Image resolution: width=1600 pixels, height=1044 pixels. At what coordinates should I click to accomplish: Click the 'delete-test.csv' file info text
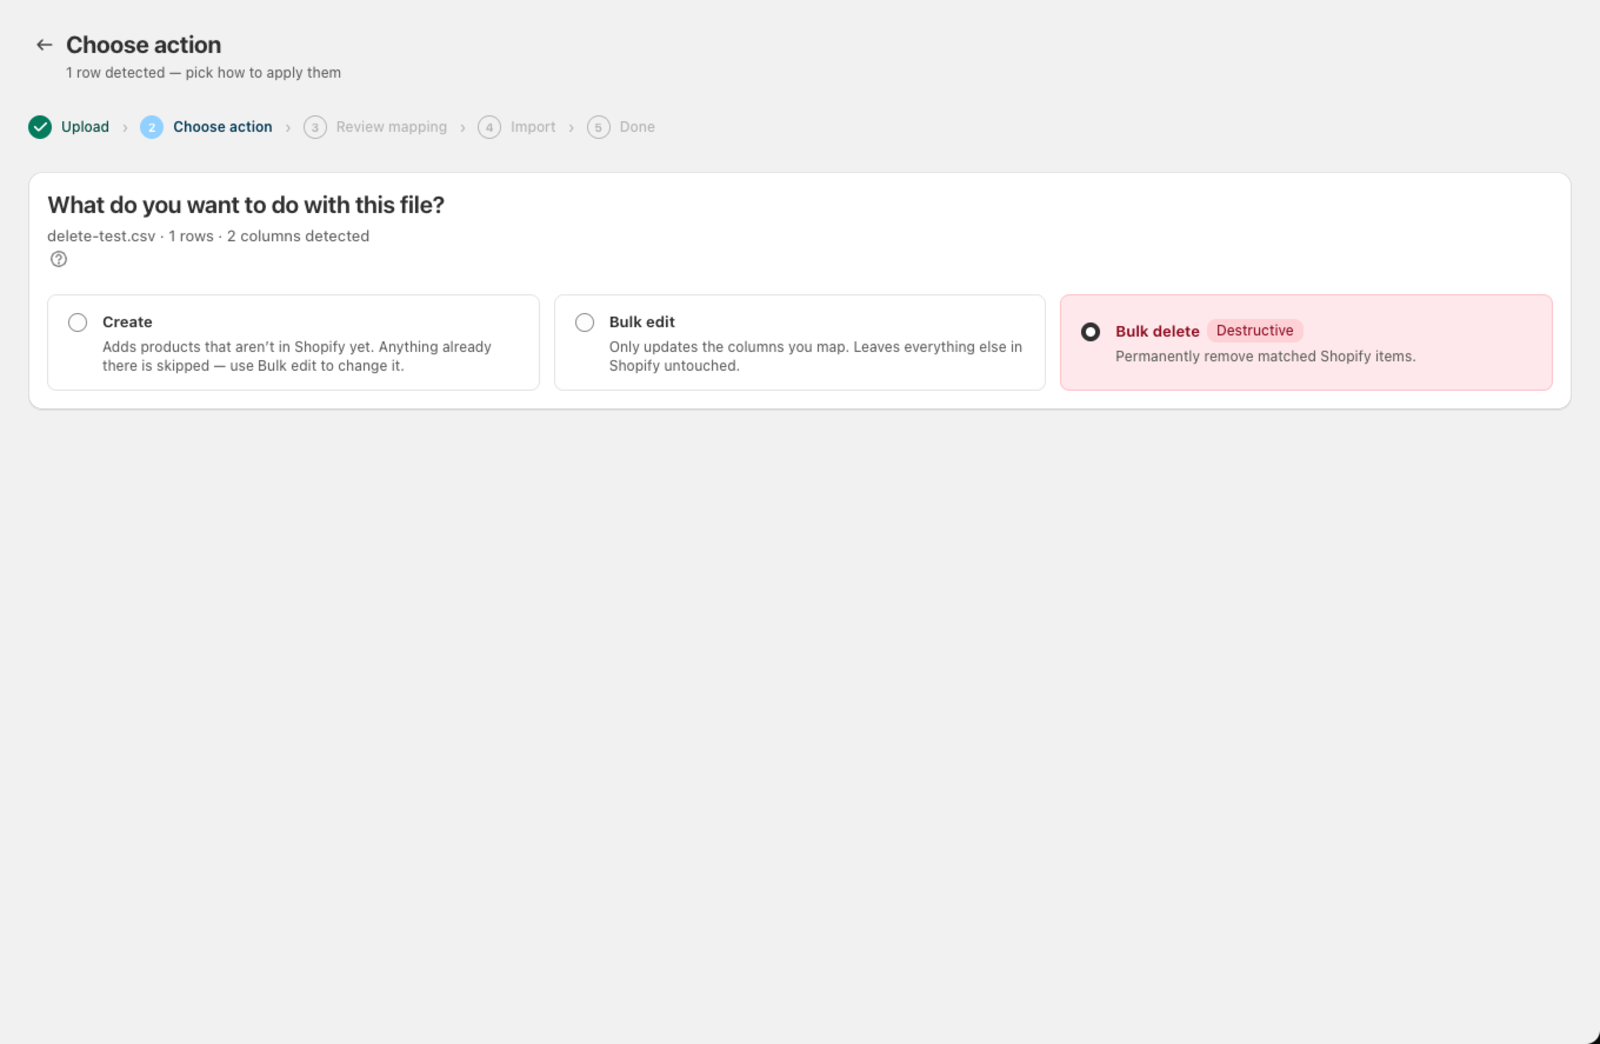[208, 236]
